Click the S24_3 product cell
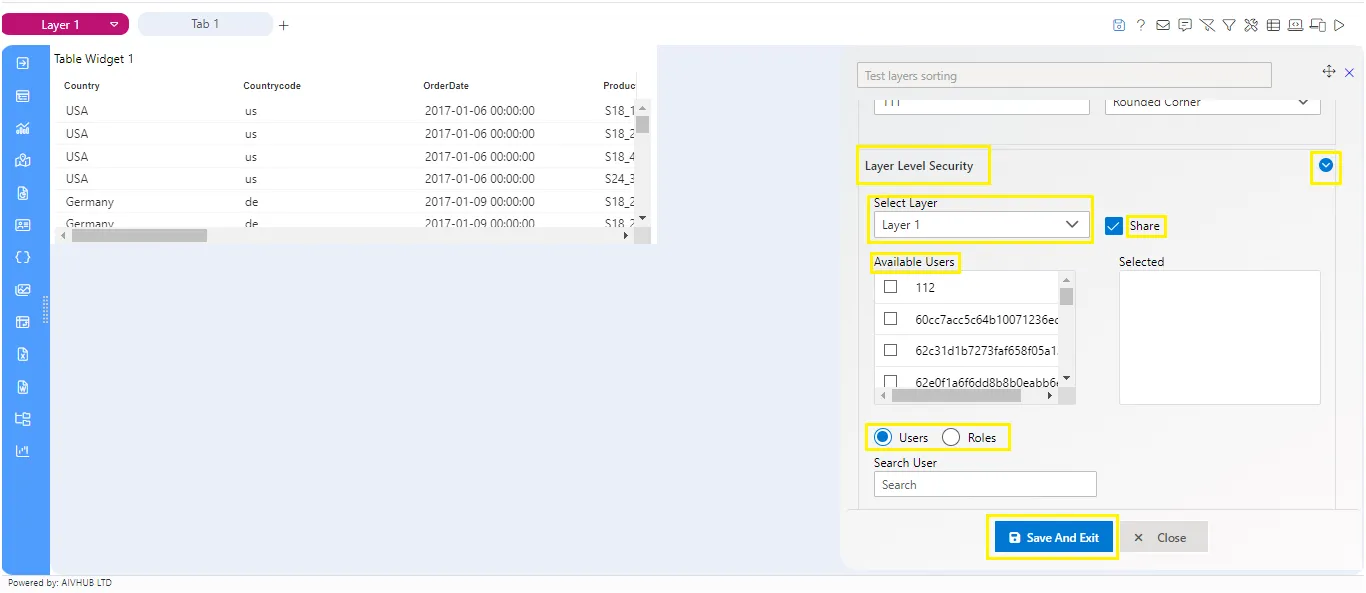 click(620, 179)
